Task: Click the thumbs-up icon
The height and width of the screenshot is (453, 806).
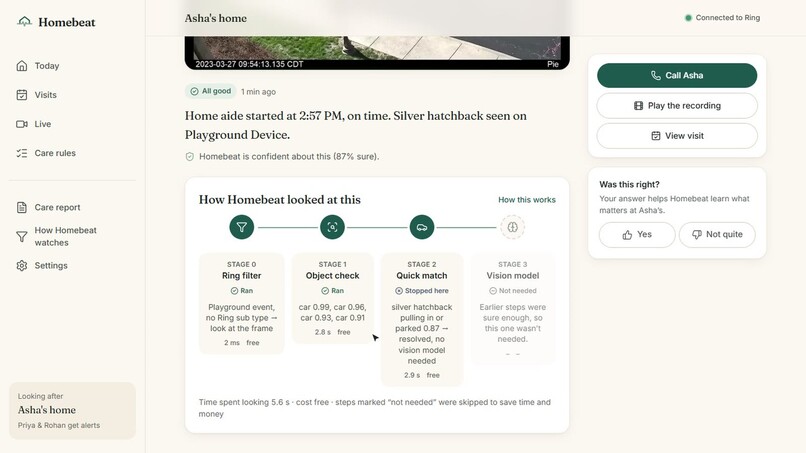Action: tap(627, 235)
